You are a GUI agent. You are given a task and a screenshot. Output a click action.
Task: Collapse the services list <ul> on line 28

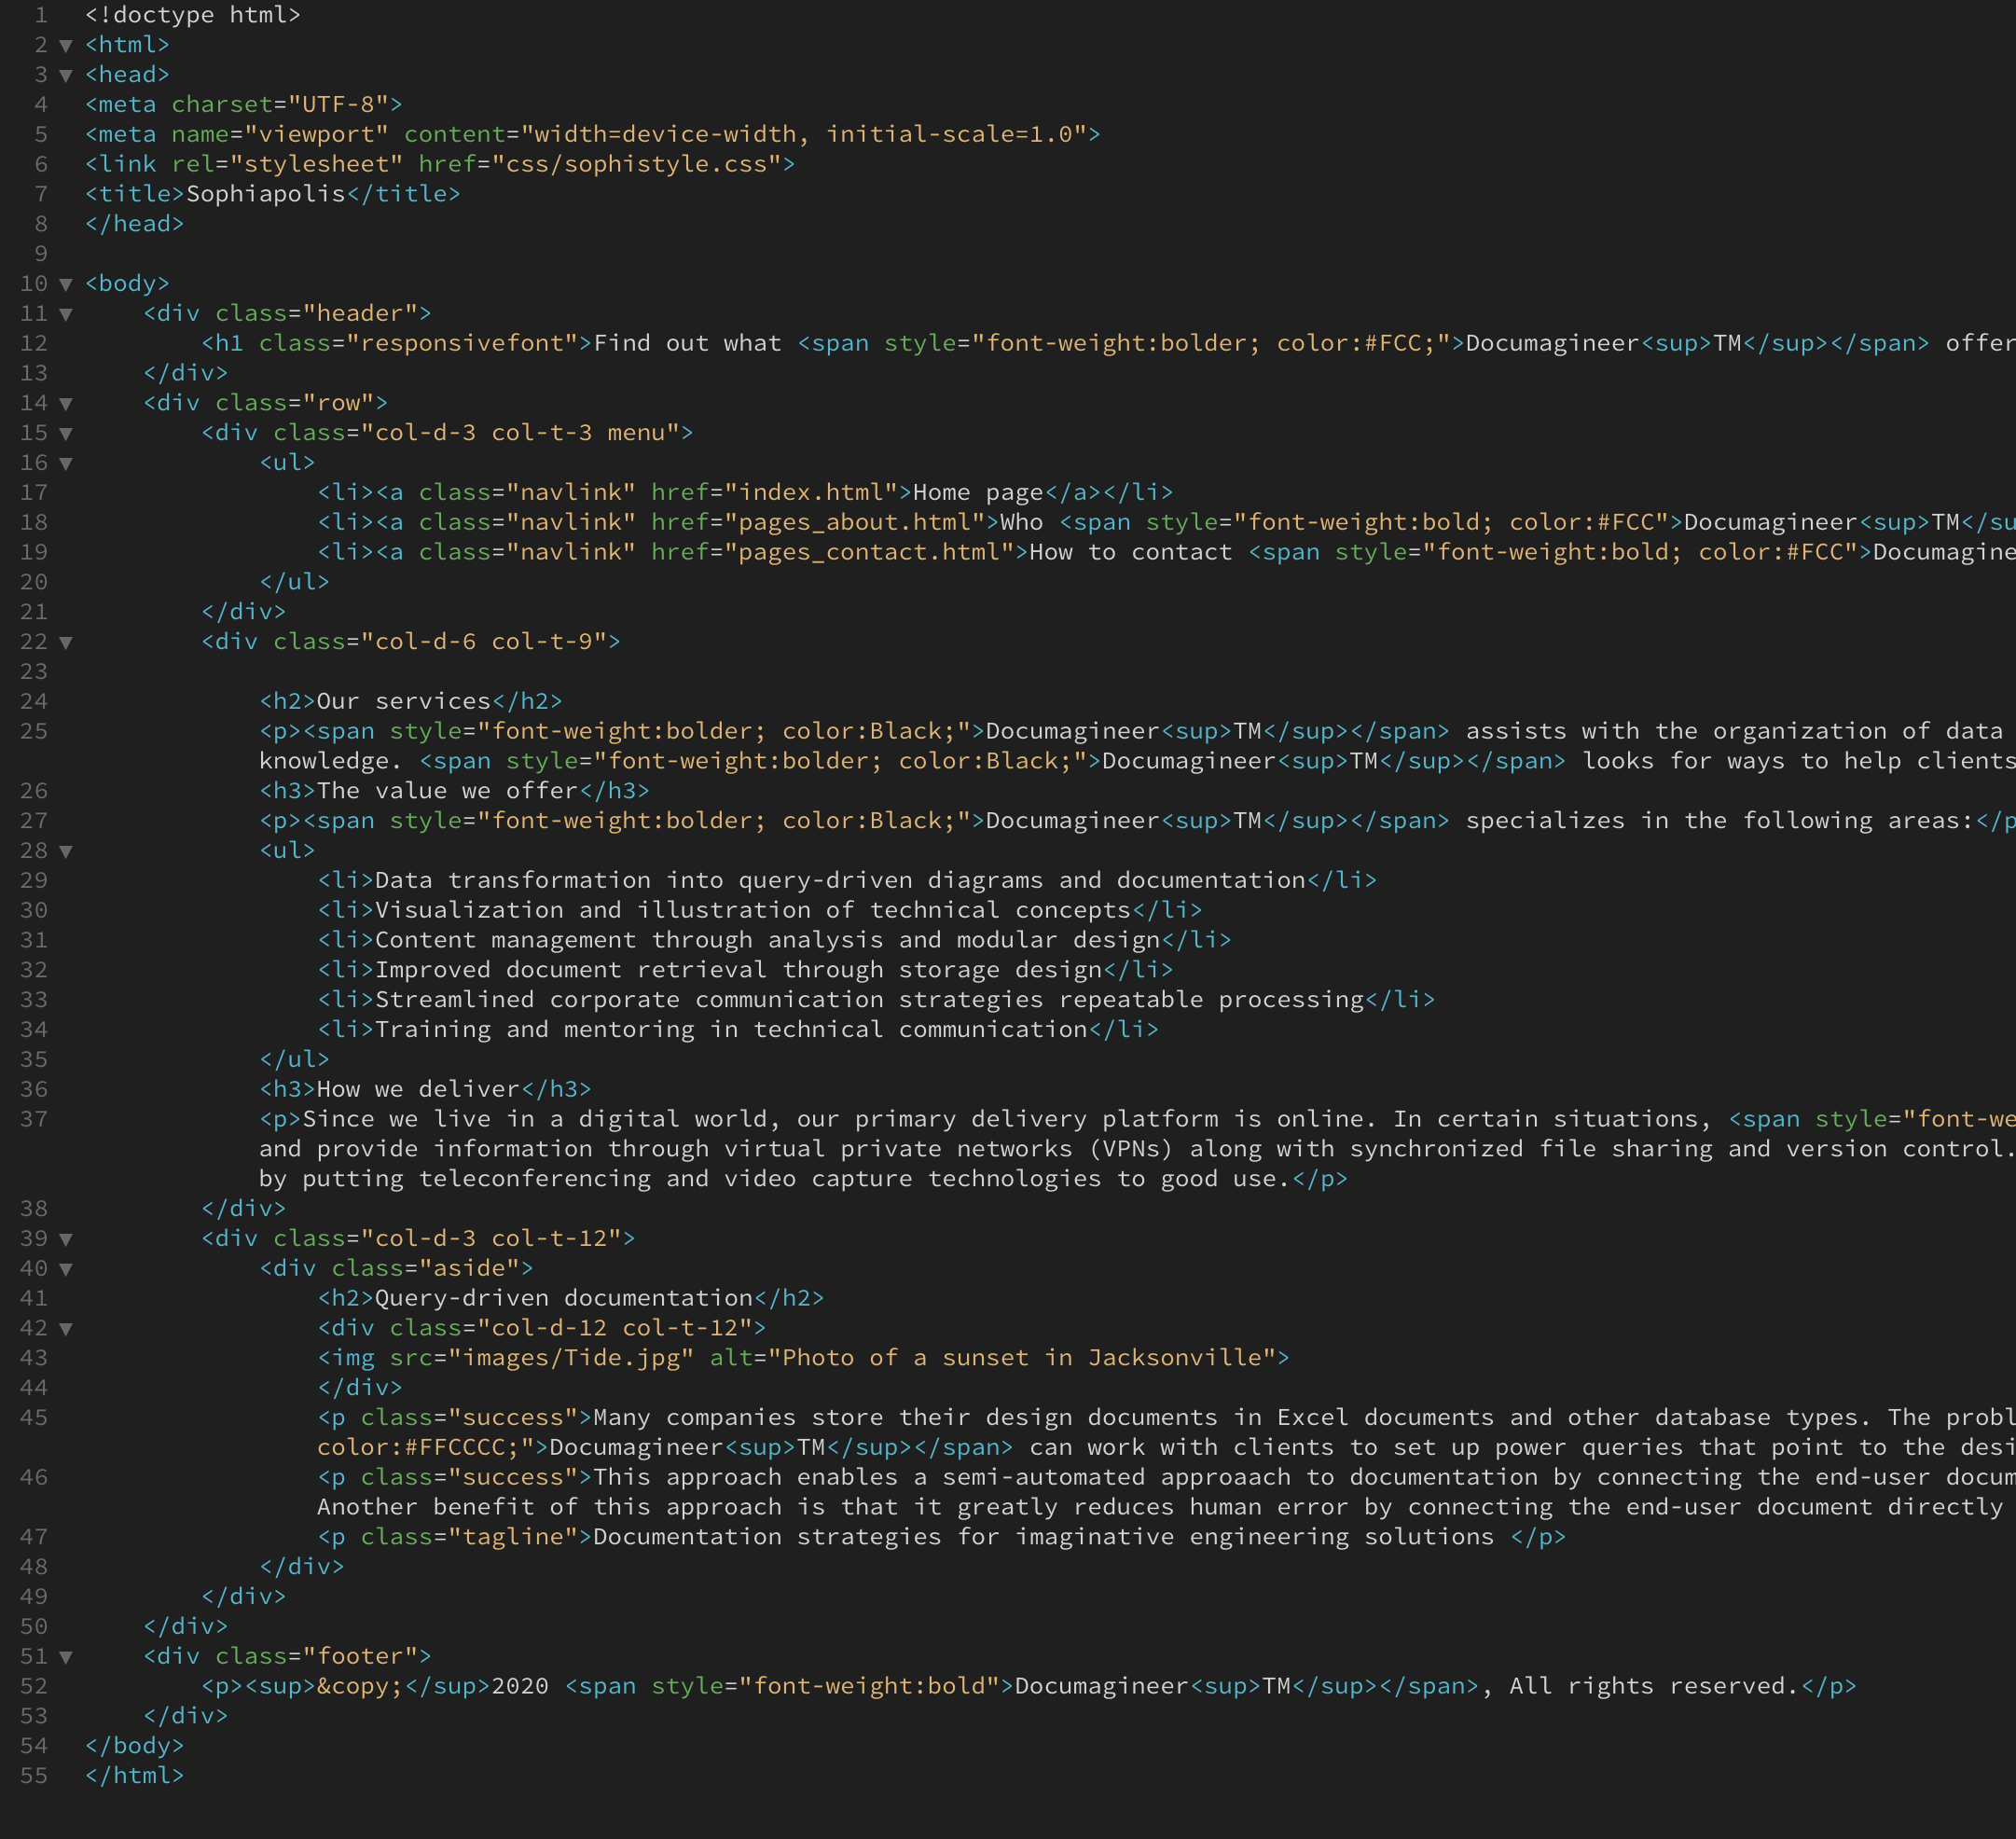pos(65,851)
